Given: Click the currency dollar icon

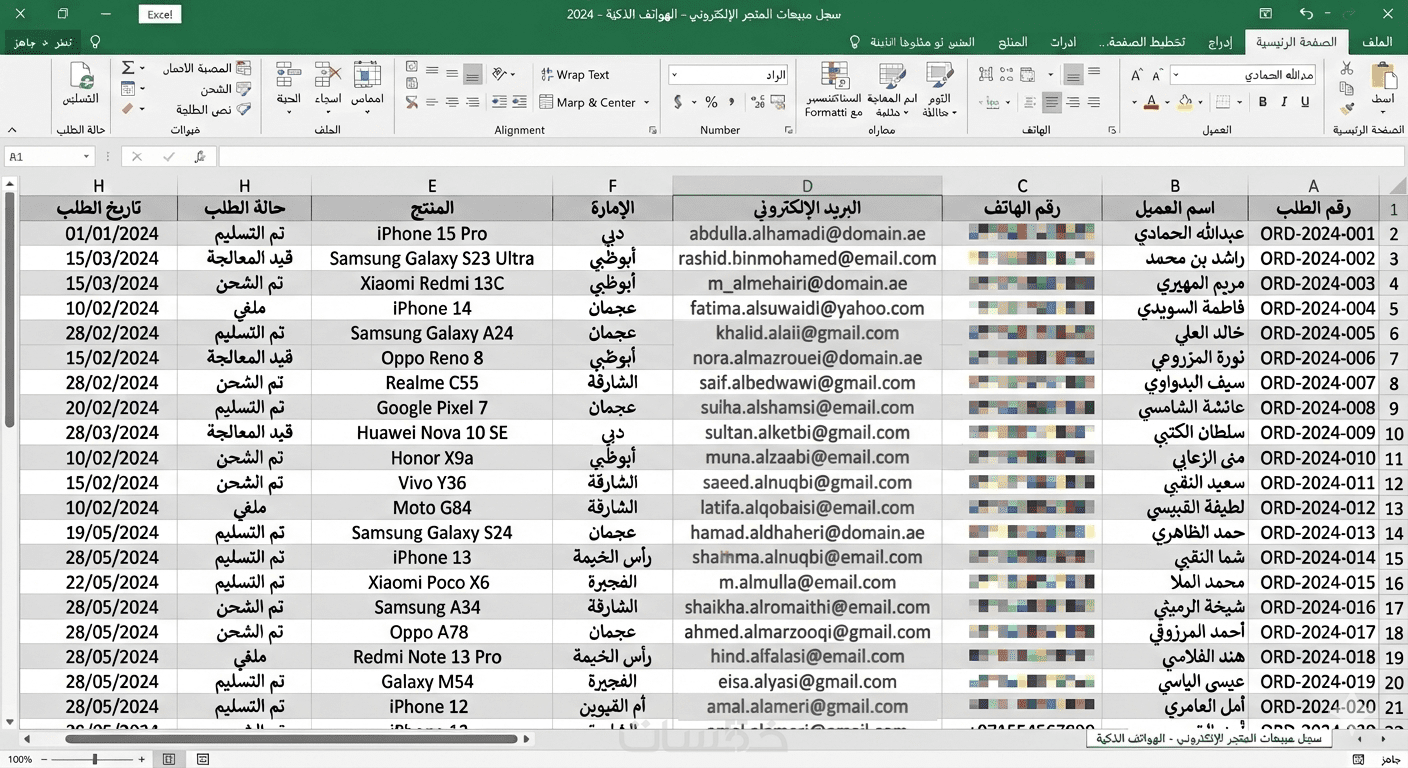Looking at the screenshot, I should pyautogui.click(x=678, y=102).
